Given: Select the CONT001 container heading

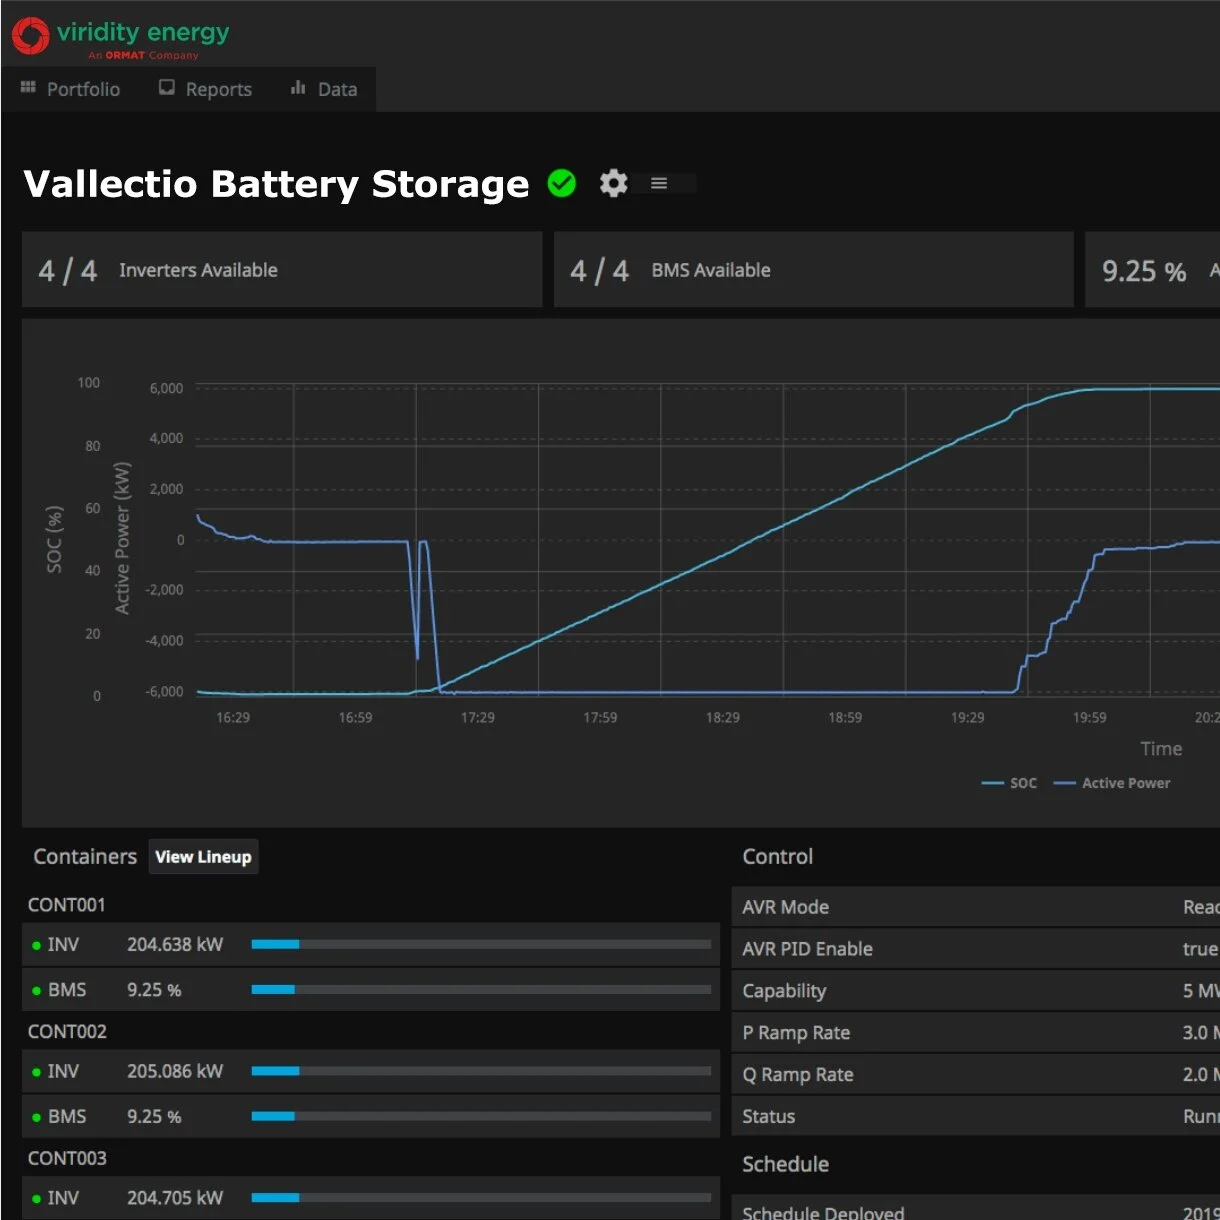Looking at the screenshot, I should 67,905.
